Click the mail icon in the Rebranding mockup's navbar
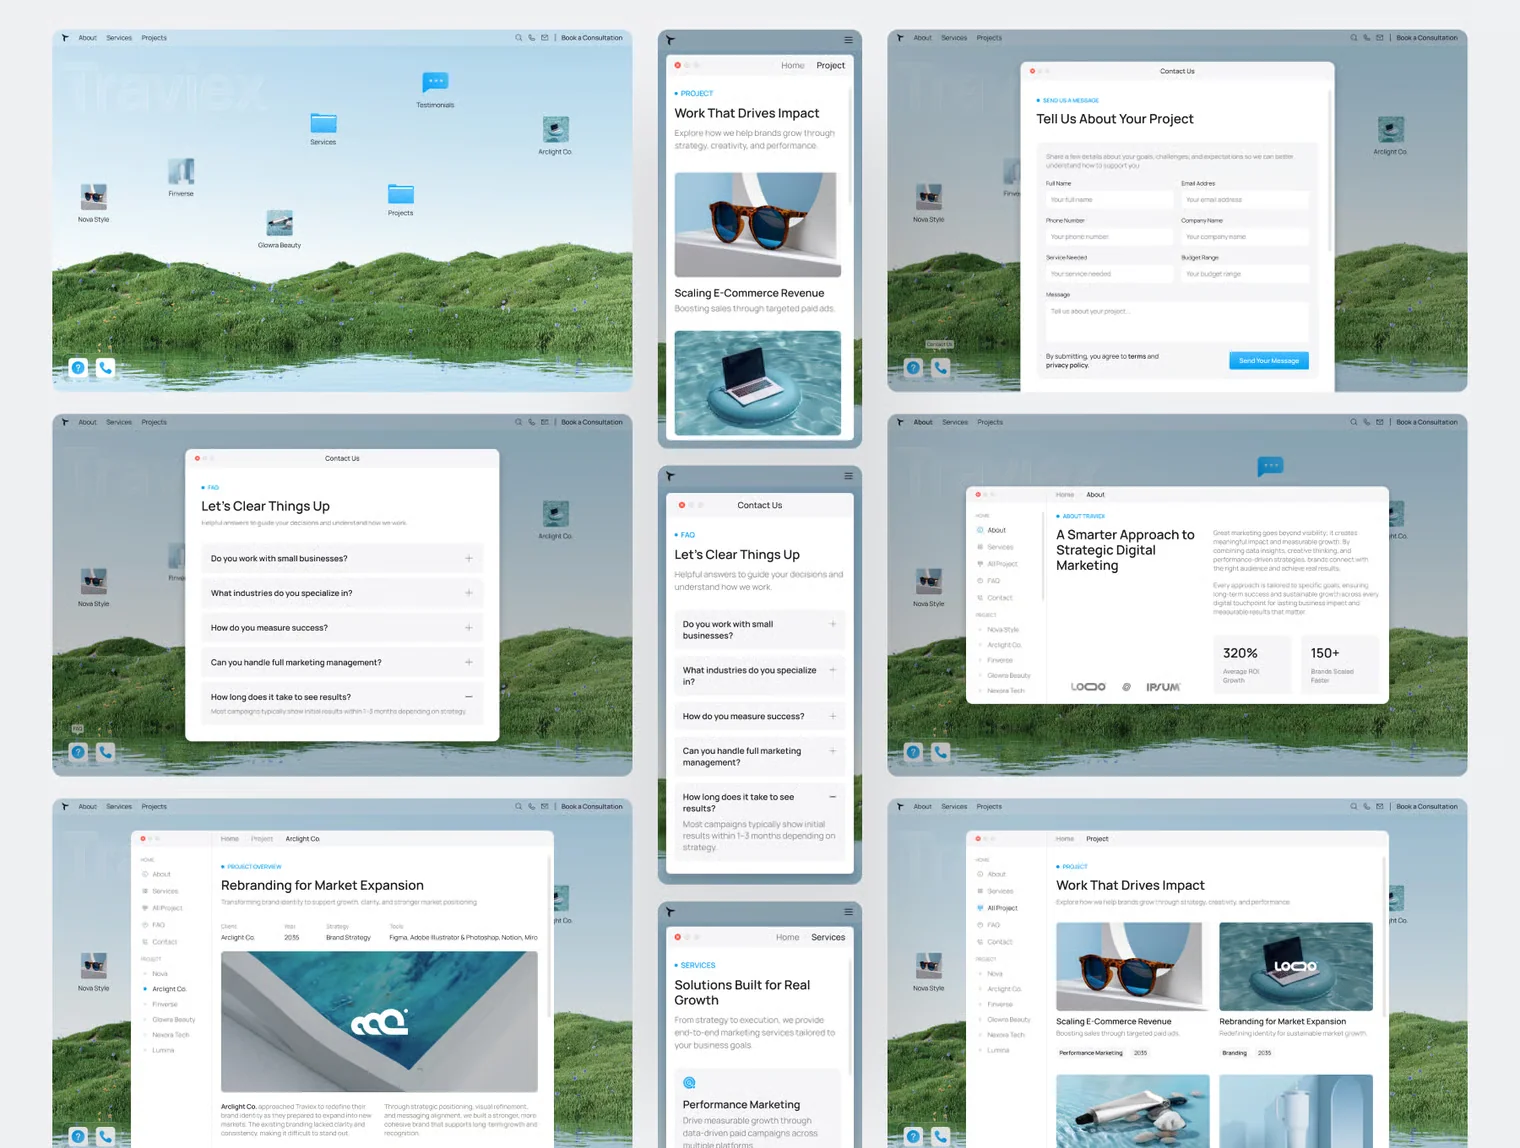Image resolution: width=1520 pixels, height=1148 pixels. [x=545, y=806]
